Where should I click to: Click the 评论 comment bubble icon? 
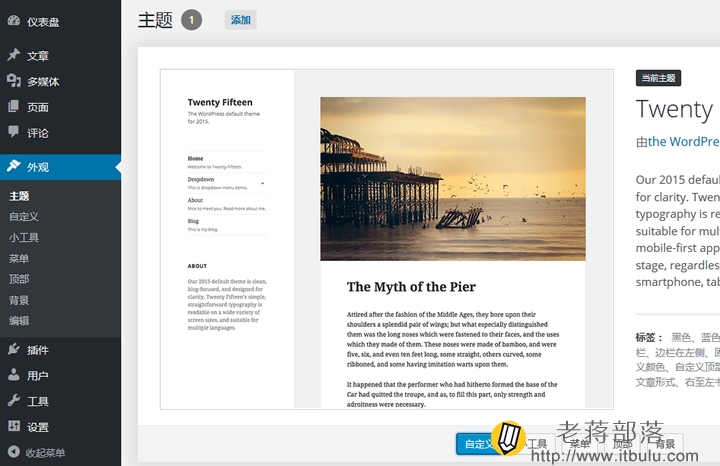pyautogui.click(x=14, y=132)
